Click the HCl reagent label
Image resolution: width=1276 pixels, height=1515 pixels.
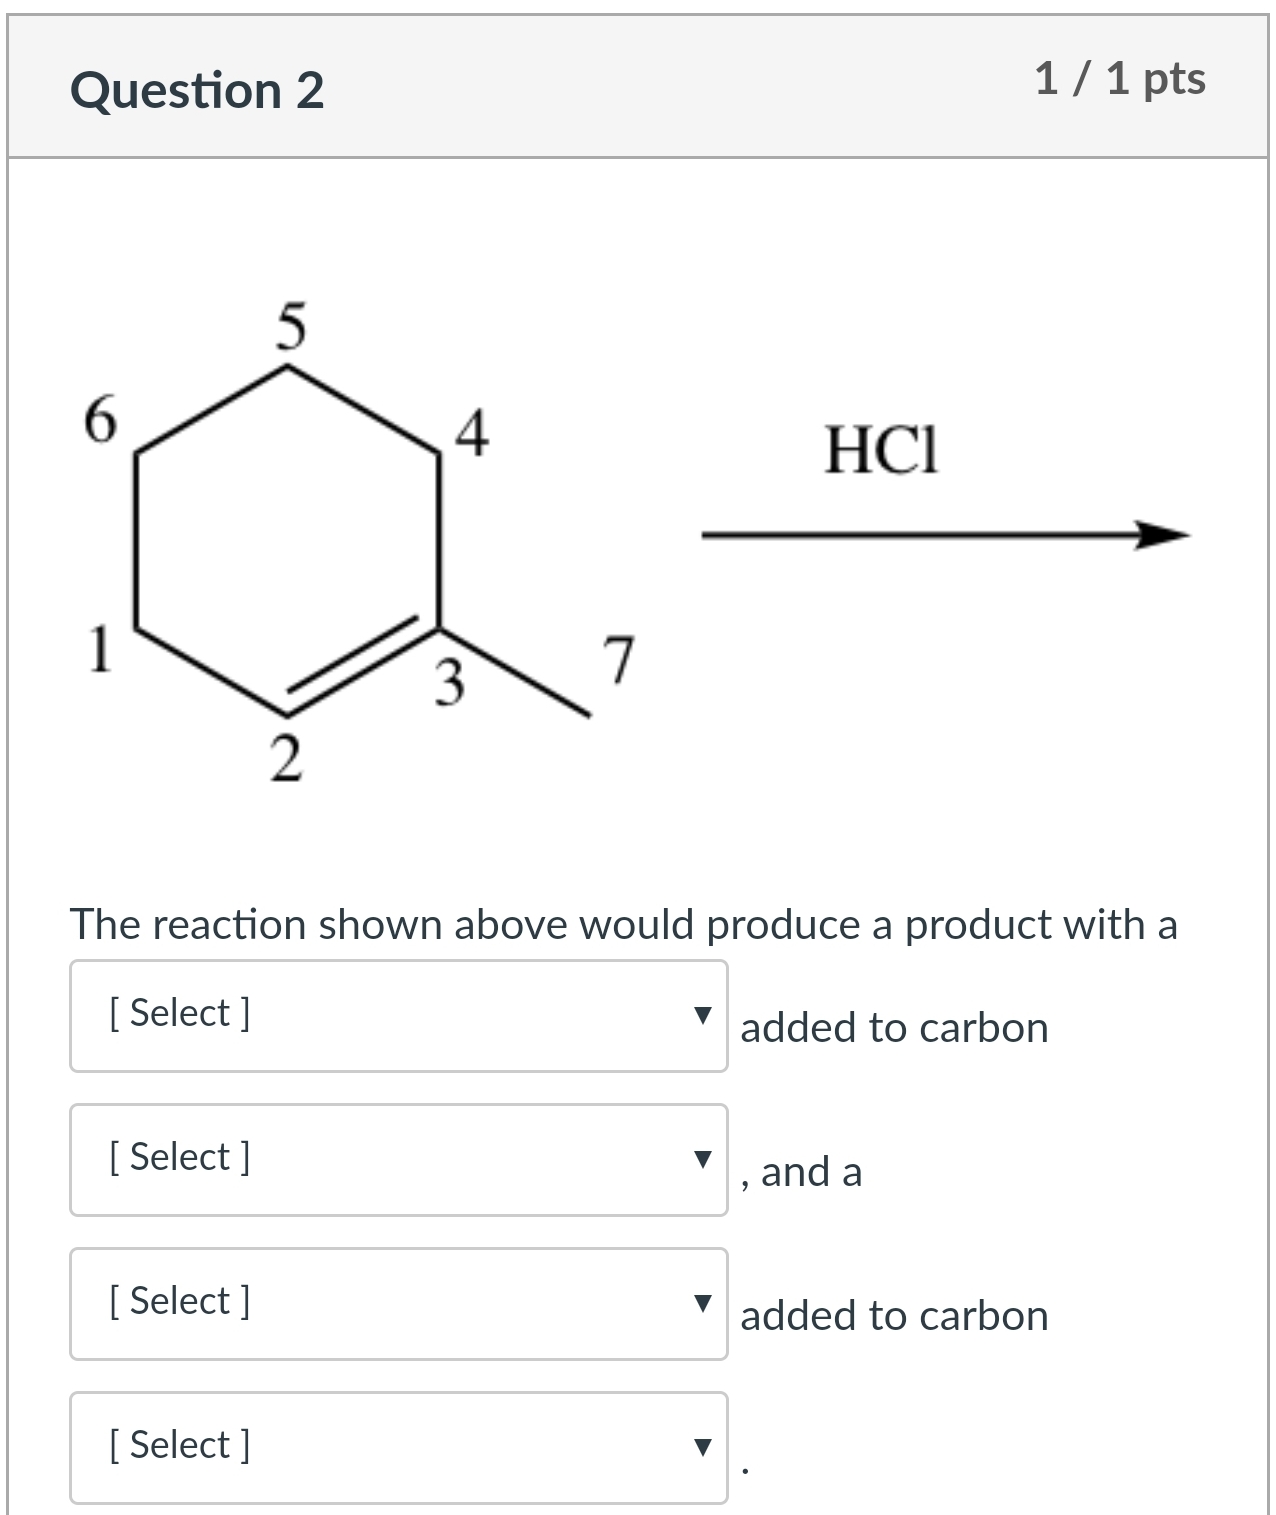[x=882, y=450]
